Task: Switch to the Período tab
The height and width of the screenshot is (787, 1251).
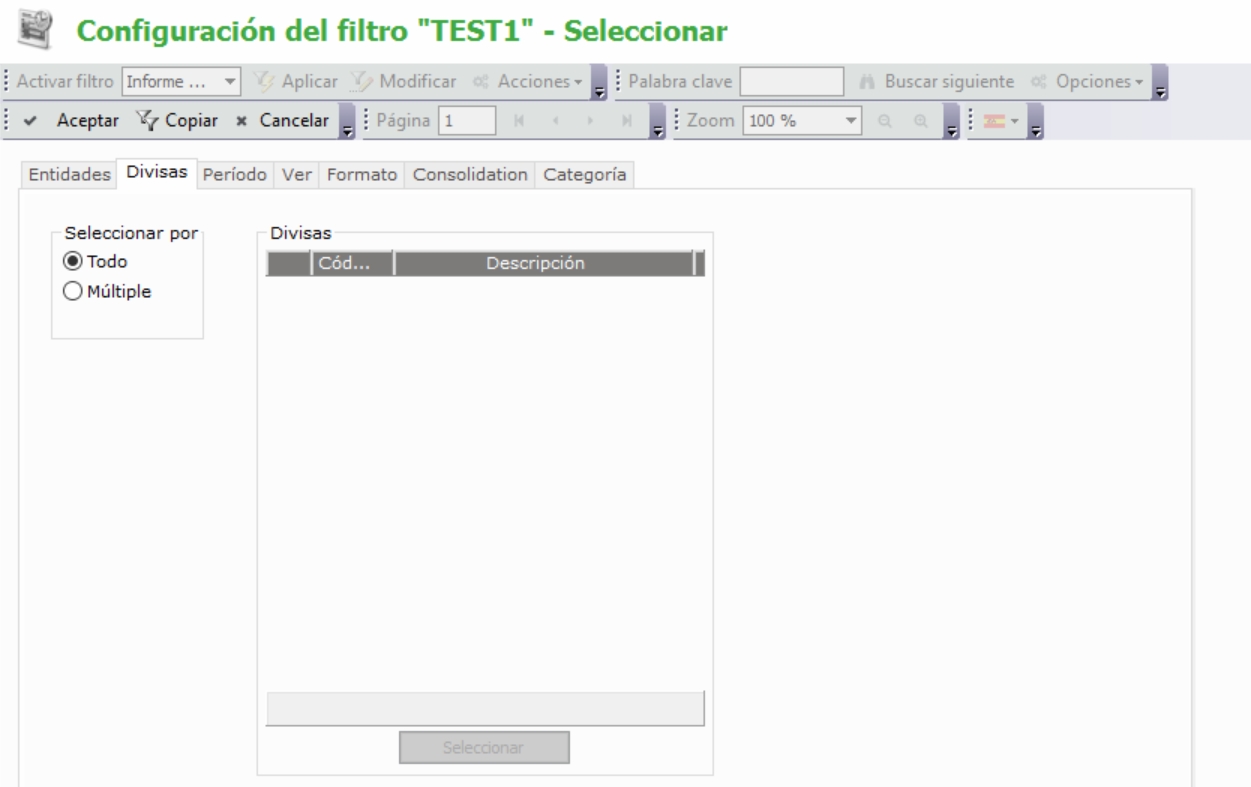Action: [x=235, y=174]
